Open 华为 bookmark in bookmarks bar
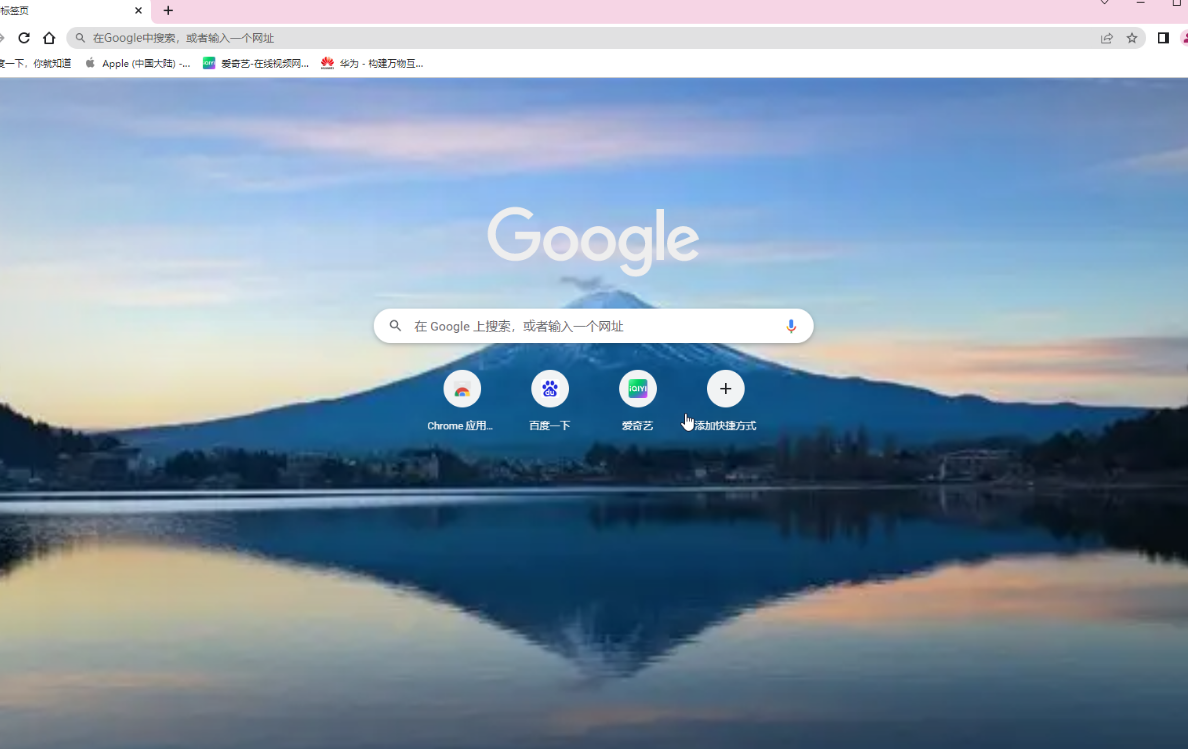This screenshot has width=1188, height=749. coord(372,64)
